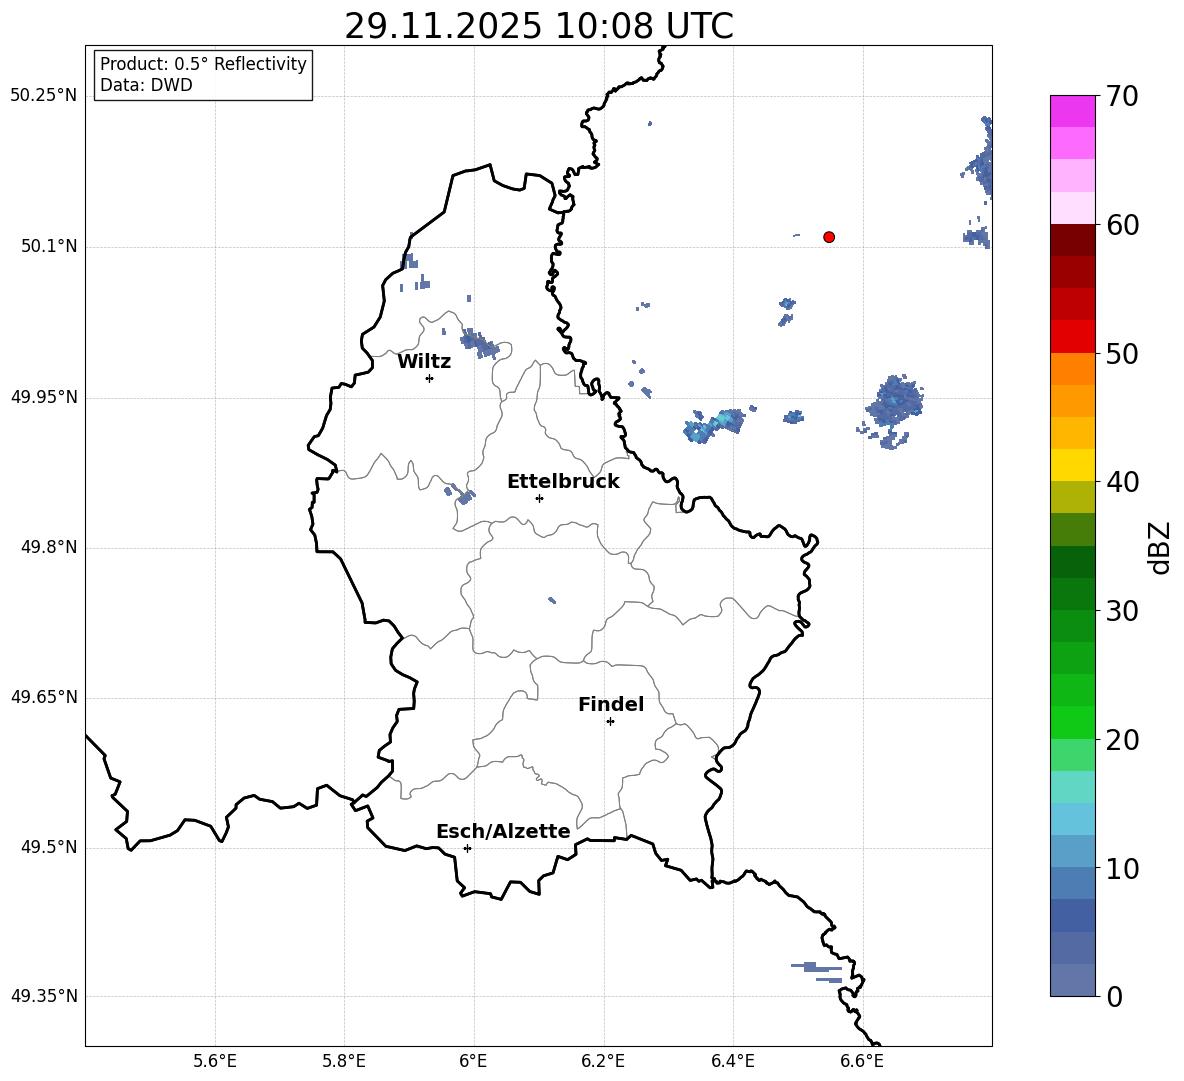
Task: Click the 0 tick on colorbar
Action: pos(1114,997)
